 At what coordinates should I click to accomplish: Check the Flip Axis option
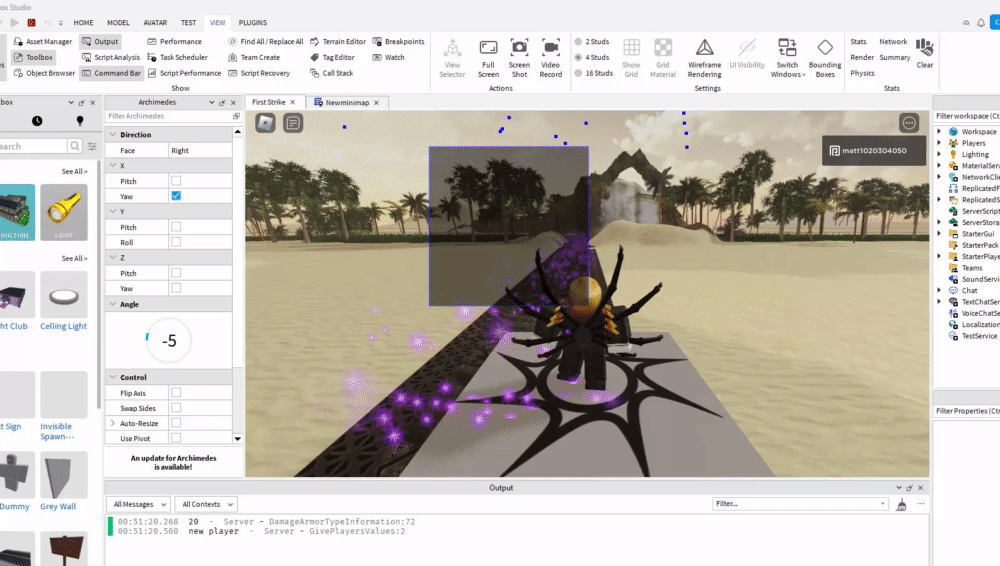point(176,393)
